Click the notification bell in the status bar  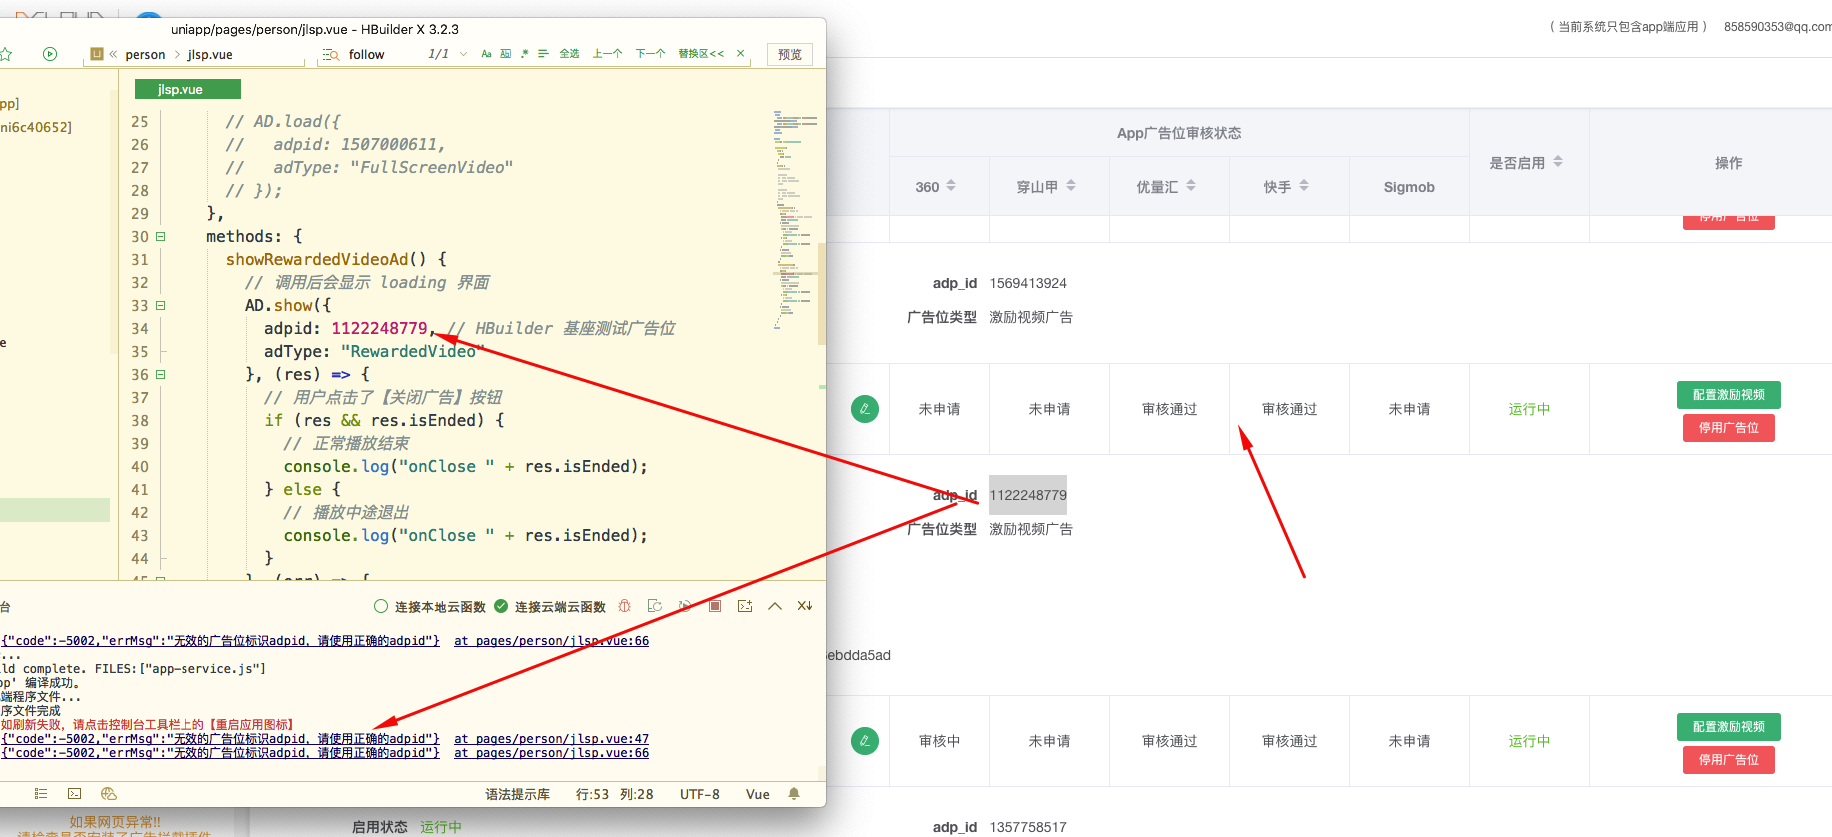(794, 794)
